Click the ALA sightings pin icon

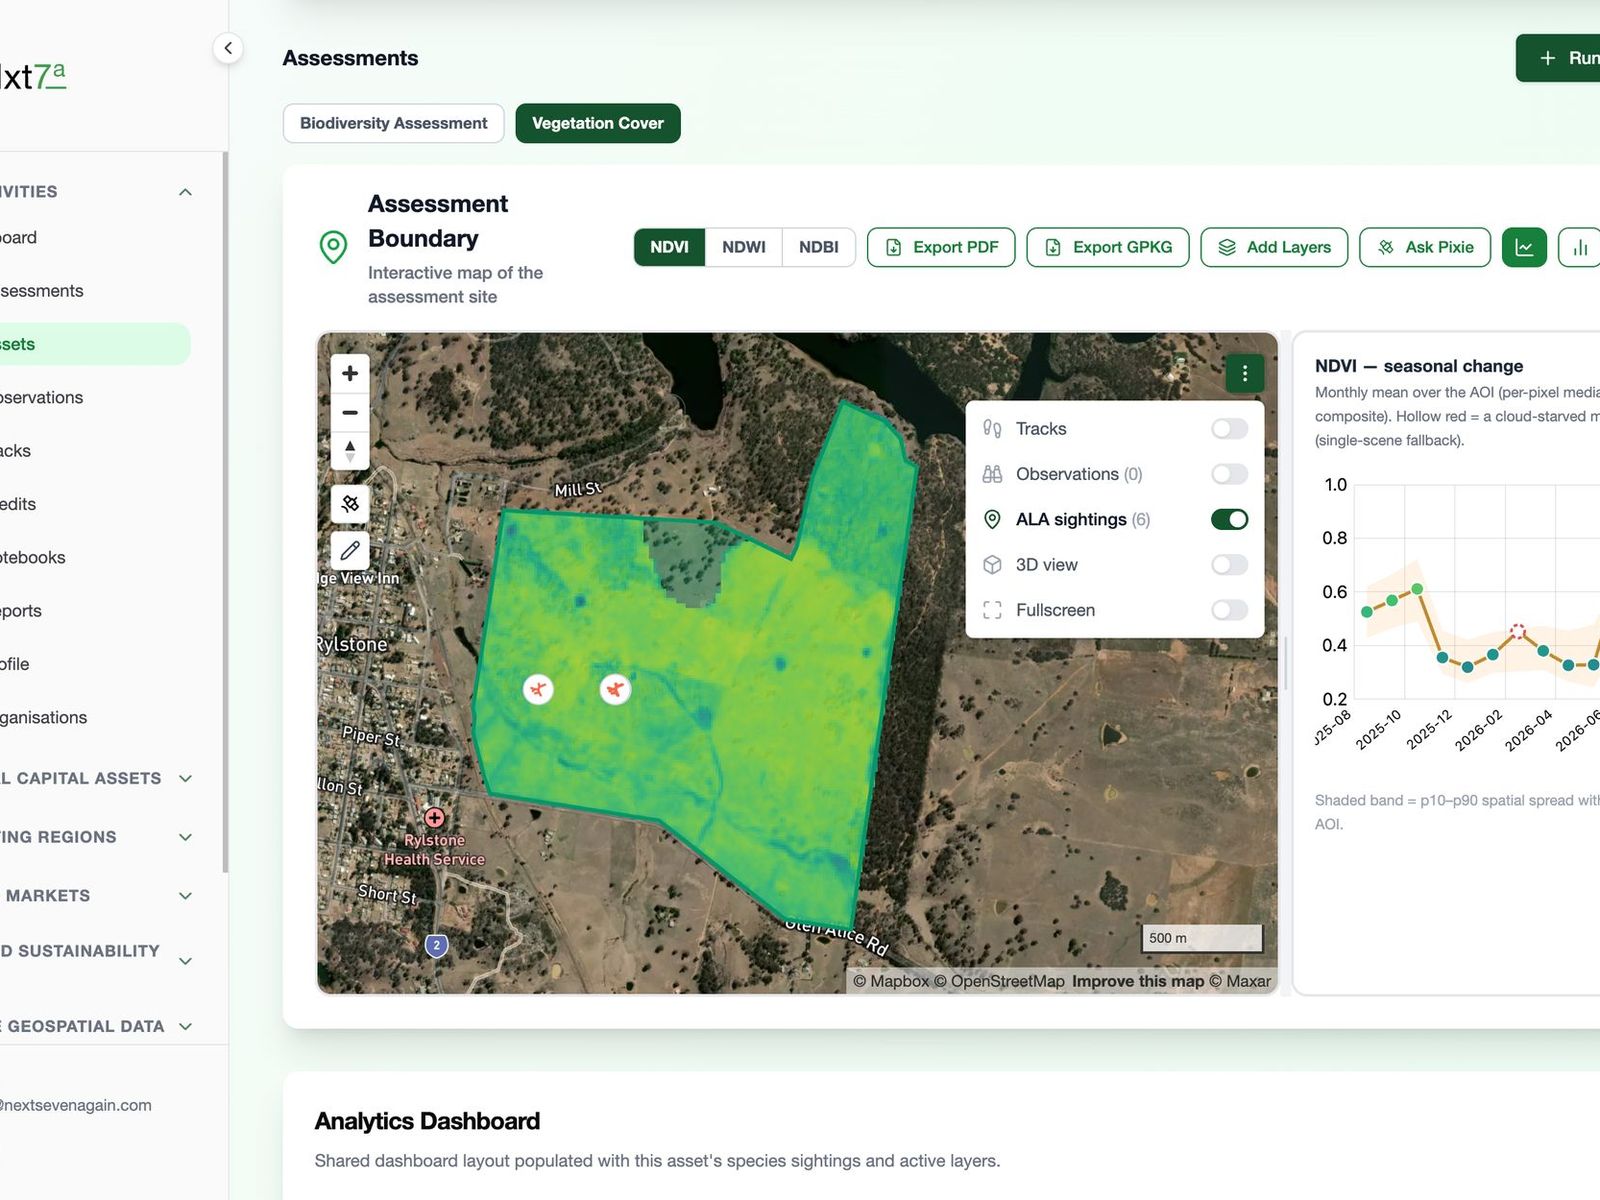(992, 519)
